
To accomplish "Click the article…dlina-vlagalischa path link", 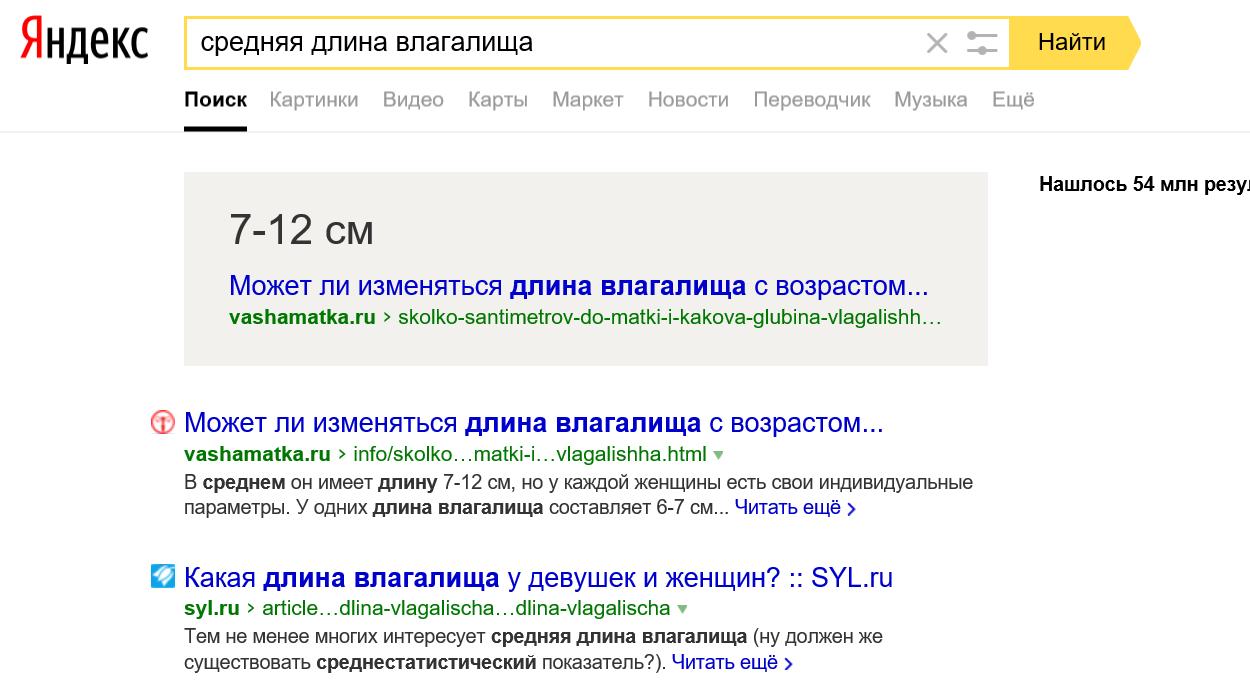I will tap(466, 608).
